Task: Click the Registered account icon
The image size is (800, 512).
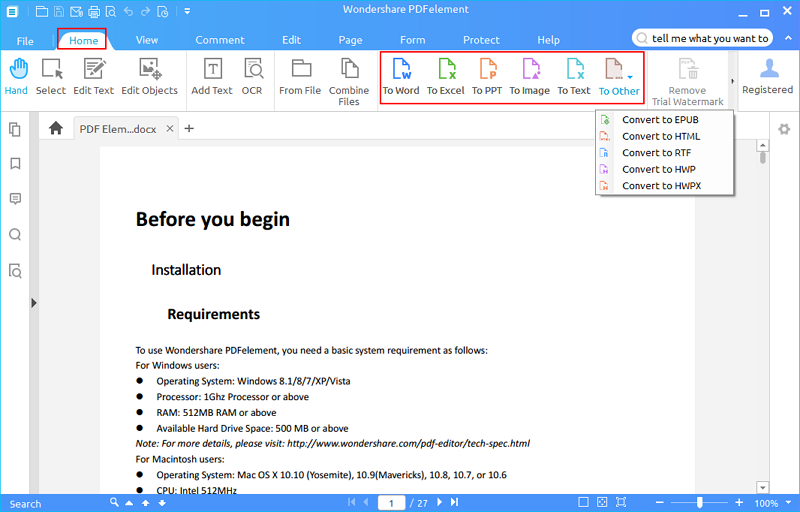Action: tap(768, 76)
